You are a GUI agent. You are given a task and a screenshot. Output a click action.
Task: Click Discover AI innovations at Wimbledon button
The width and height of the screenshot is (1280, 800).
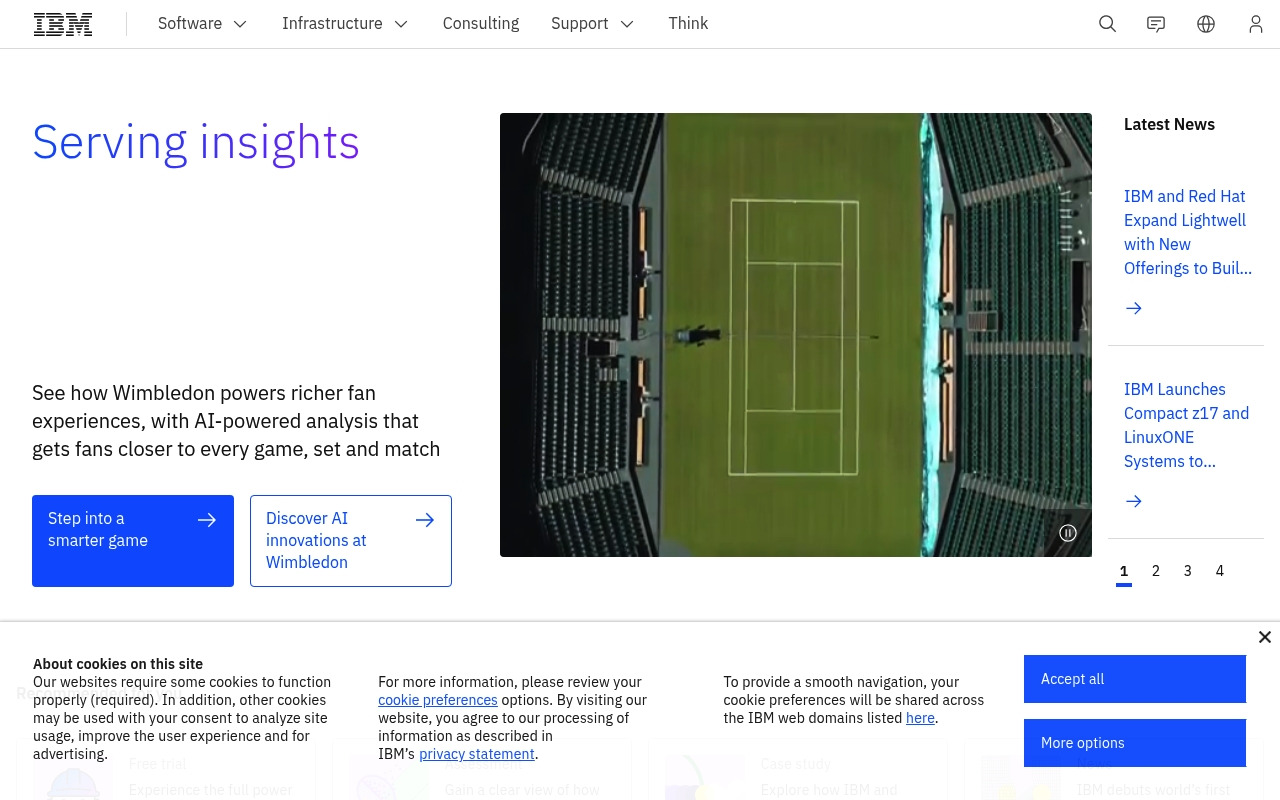(x=351, y=541)
